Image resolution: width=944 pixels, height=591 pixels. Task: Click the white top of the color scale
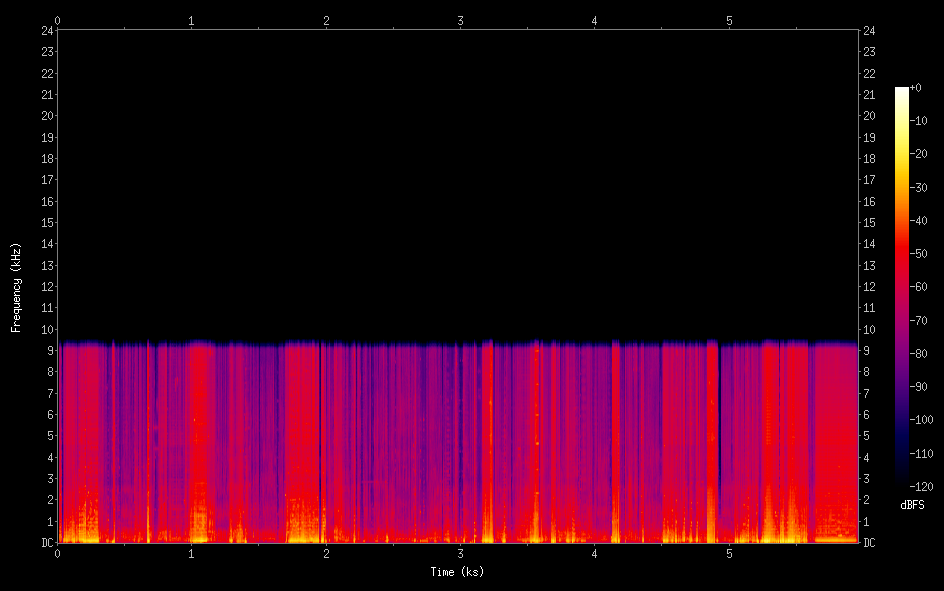click(x=902, y=91)
